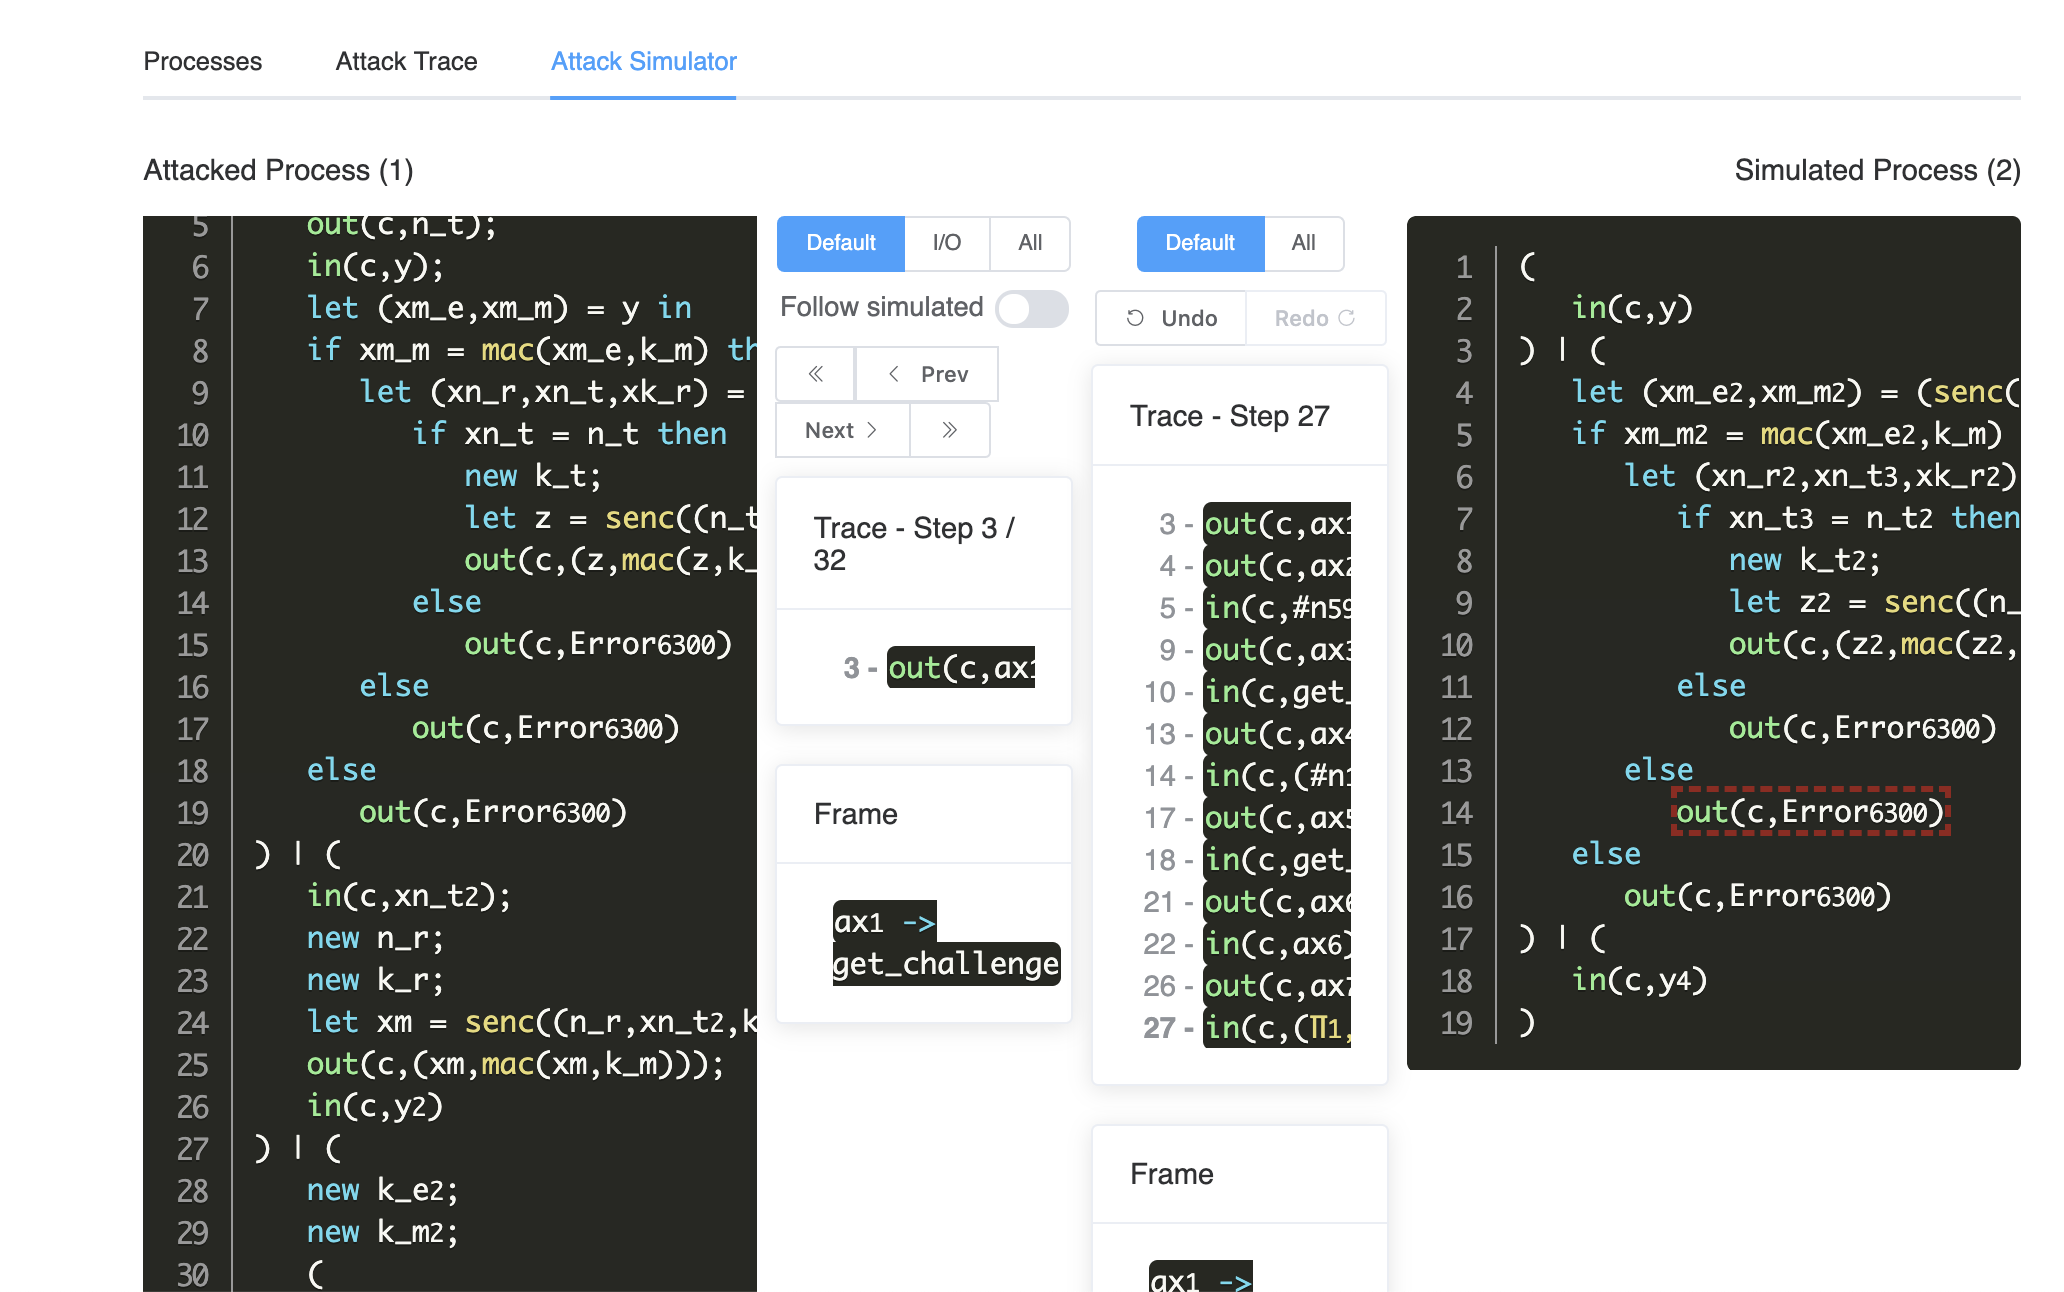Switch attacked process filter to I/O
Screen dimensions: 2064x1292
[945, 243]
